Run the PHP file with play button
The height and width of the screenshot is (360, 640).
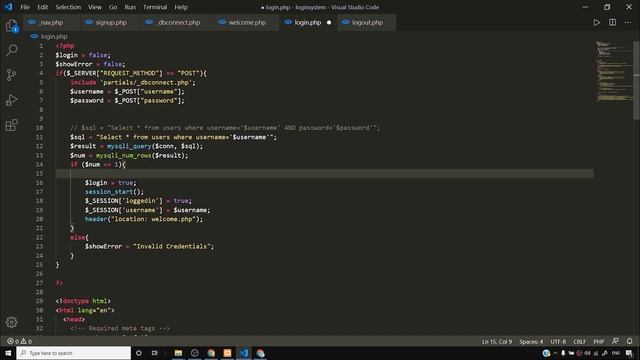(x=596, y=22)
